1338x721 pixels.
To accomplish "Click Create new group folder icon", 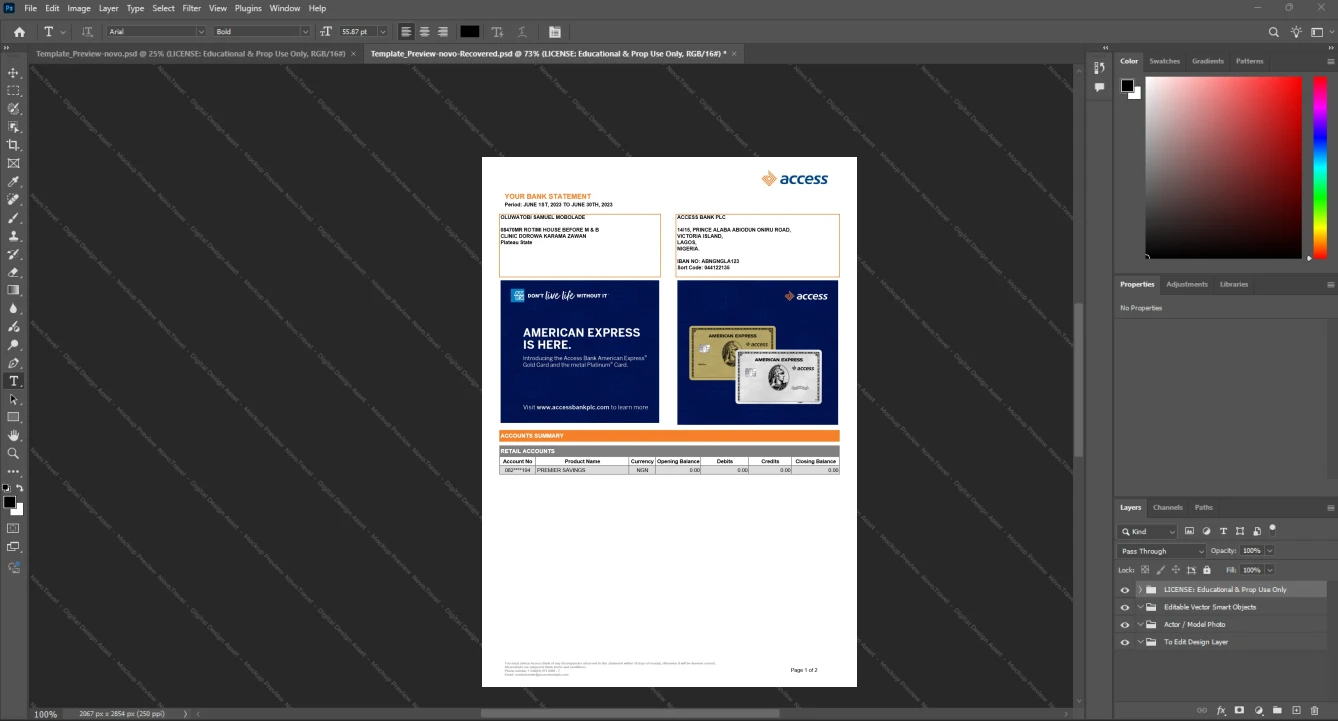I will (1277, 710).
